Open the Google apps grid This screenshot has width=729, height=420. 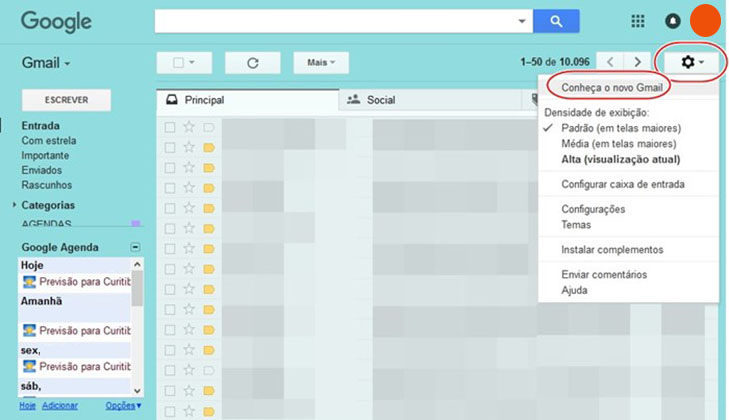point(638,21)
